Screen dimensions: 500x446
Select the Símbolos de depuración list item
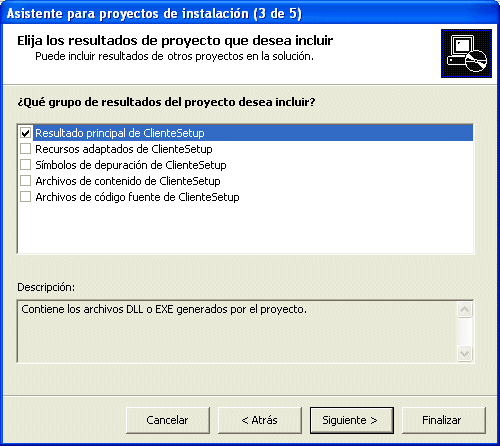[x=131, y=165]
